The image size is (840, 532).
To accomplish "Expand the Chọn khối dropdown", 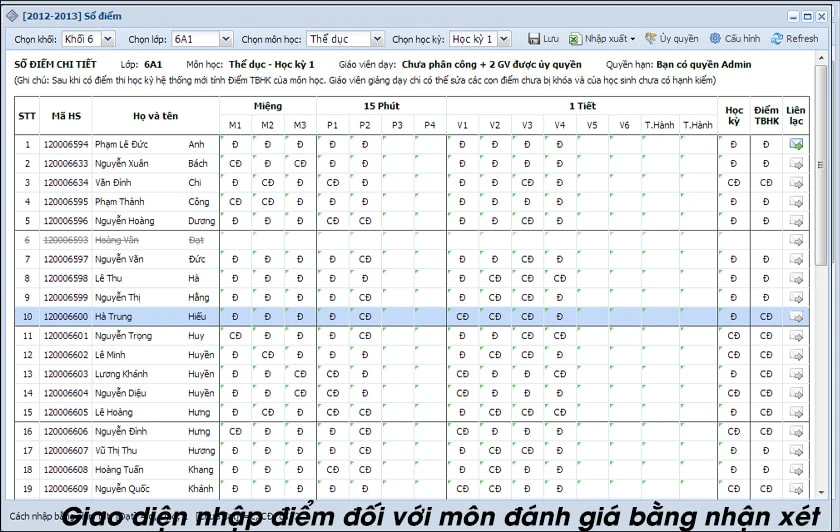I will (x=108, y=39).
